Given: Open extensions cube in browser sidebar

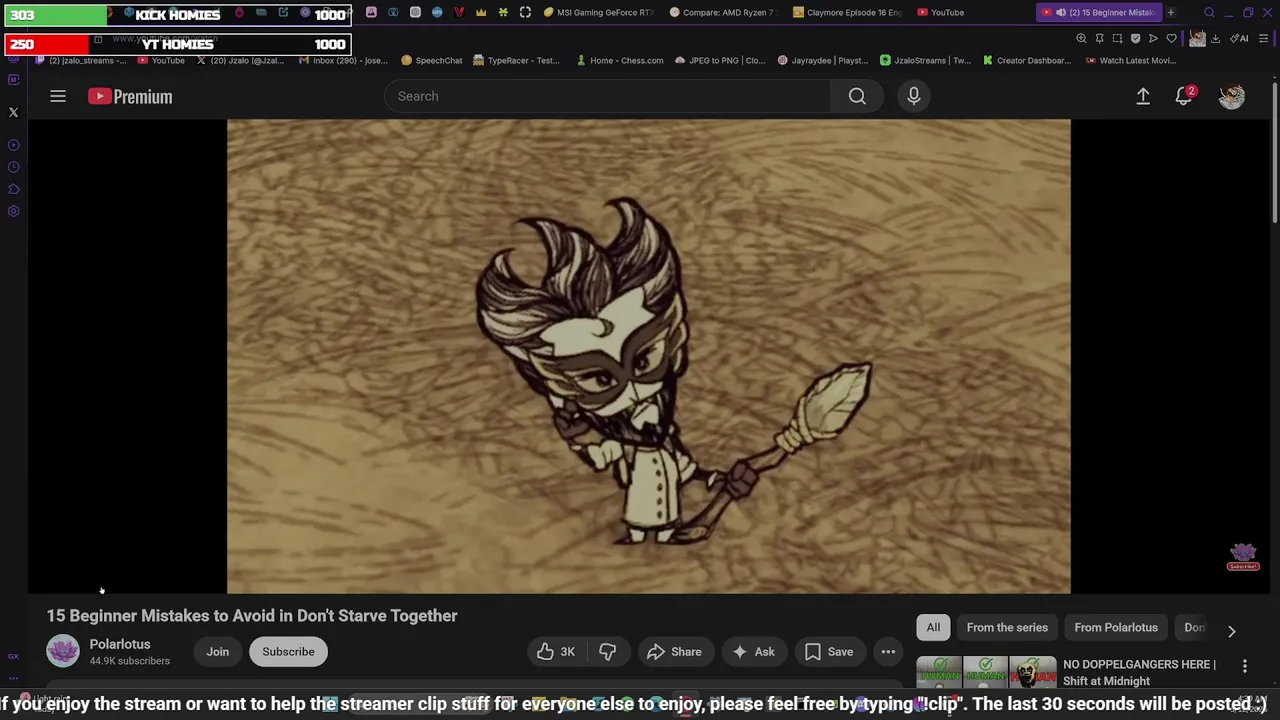Looking at the screenshot, I should [x=14, y=189].
